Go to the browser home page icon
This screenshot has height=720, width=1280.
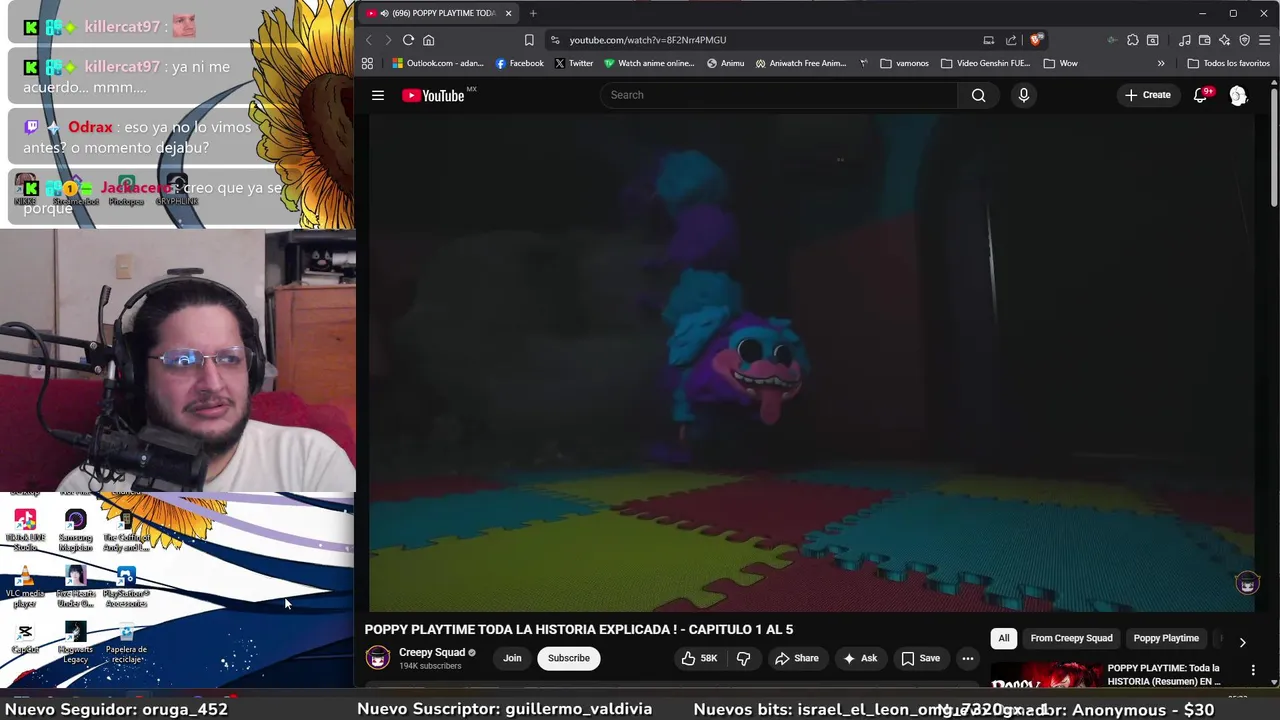click(428, 40)
